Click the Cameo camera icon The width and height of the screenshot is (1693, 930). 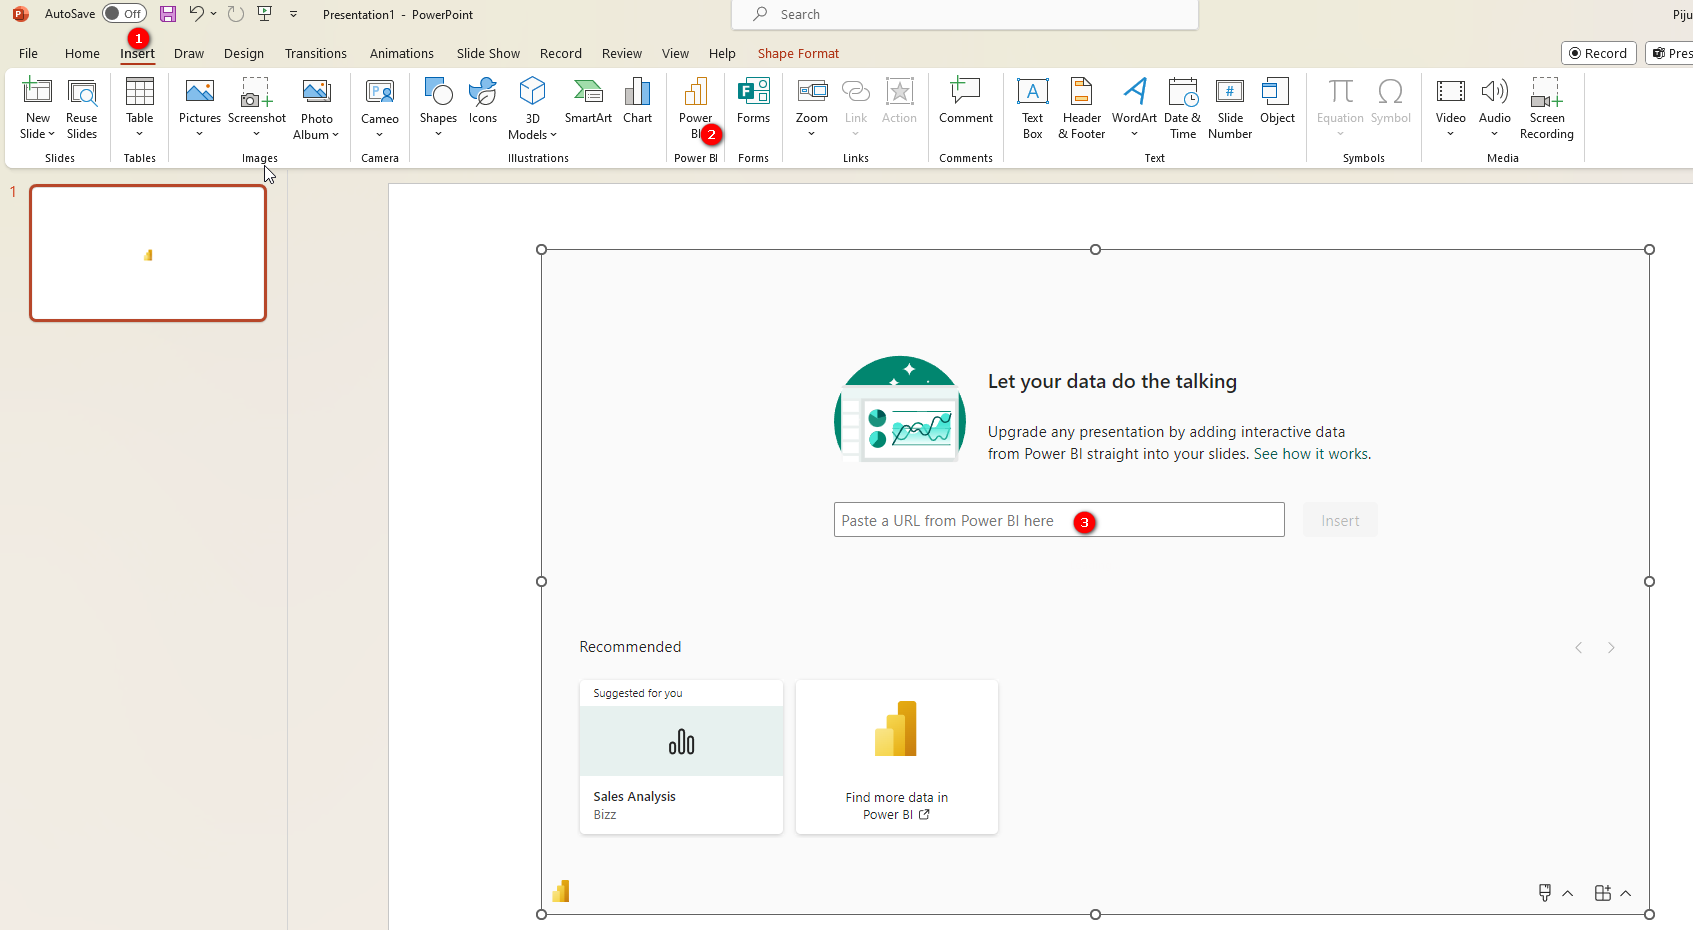point(380,93)
